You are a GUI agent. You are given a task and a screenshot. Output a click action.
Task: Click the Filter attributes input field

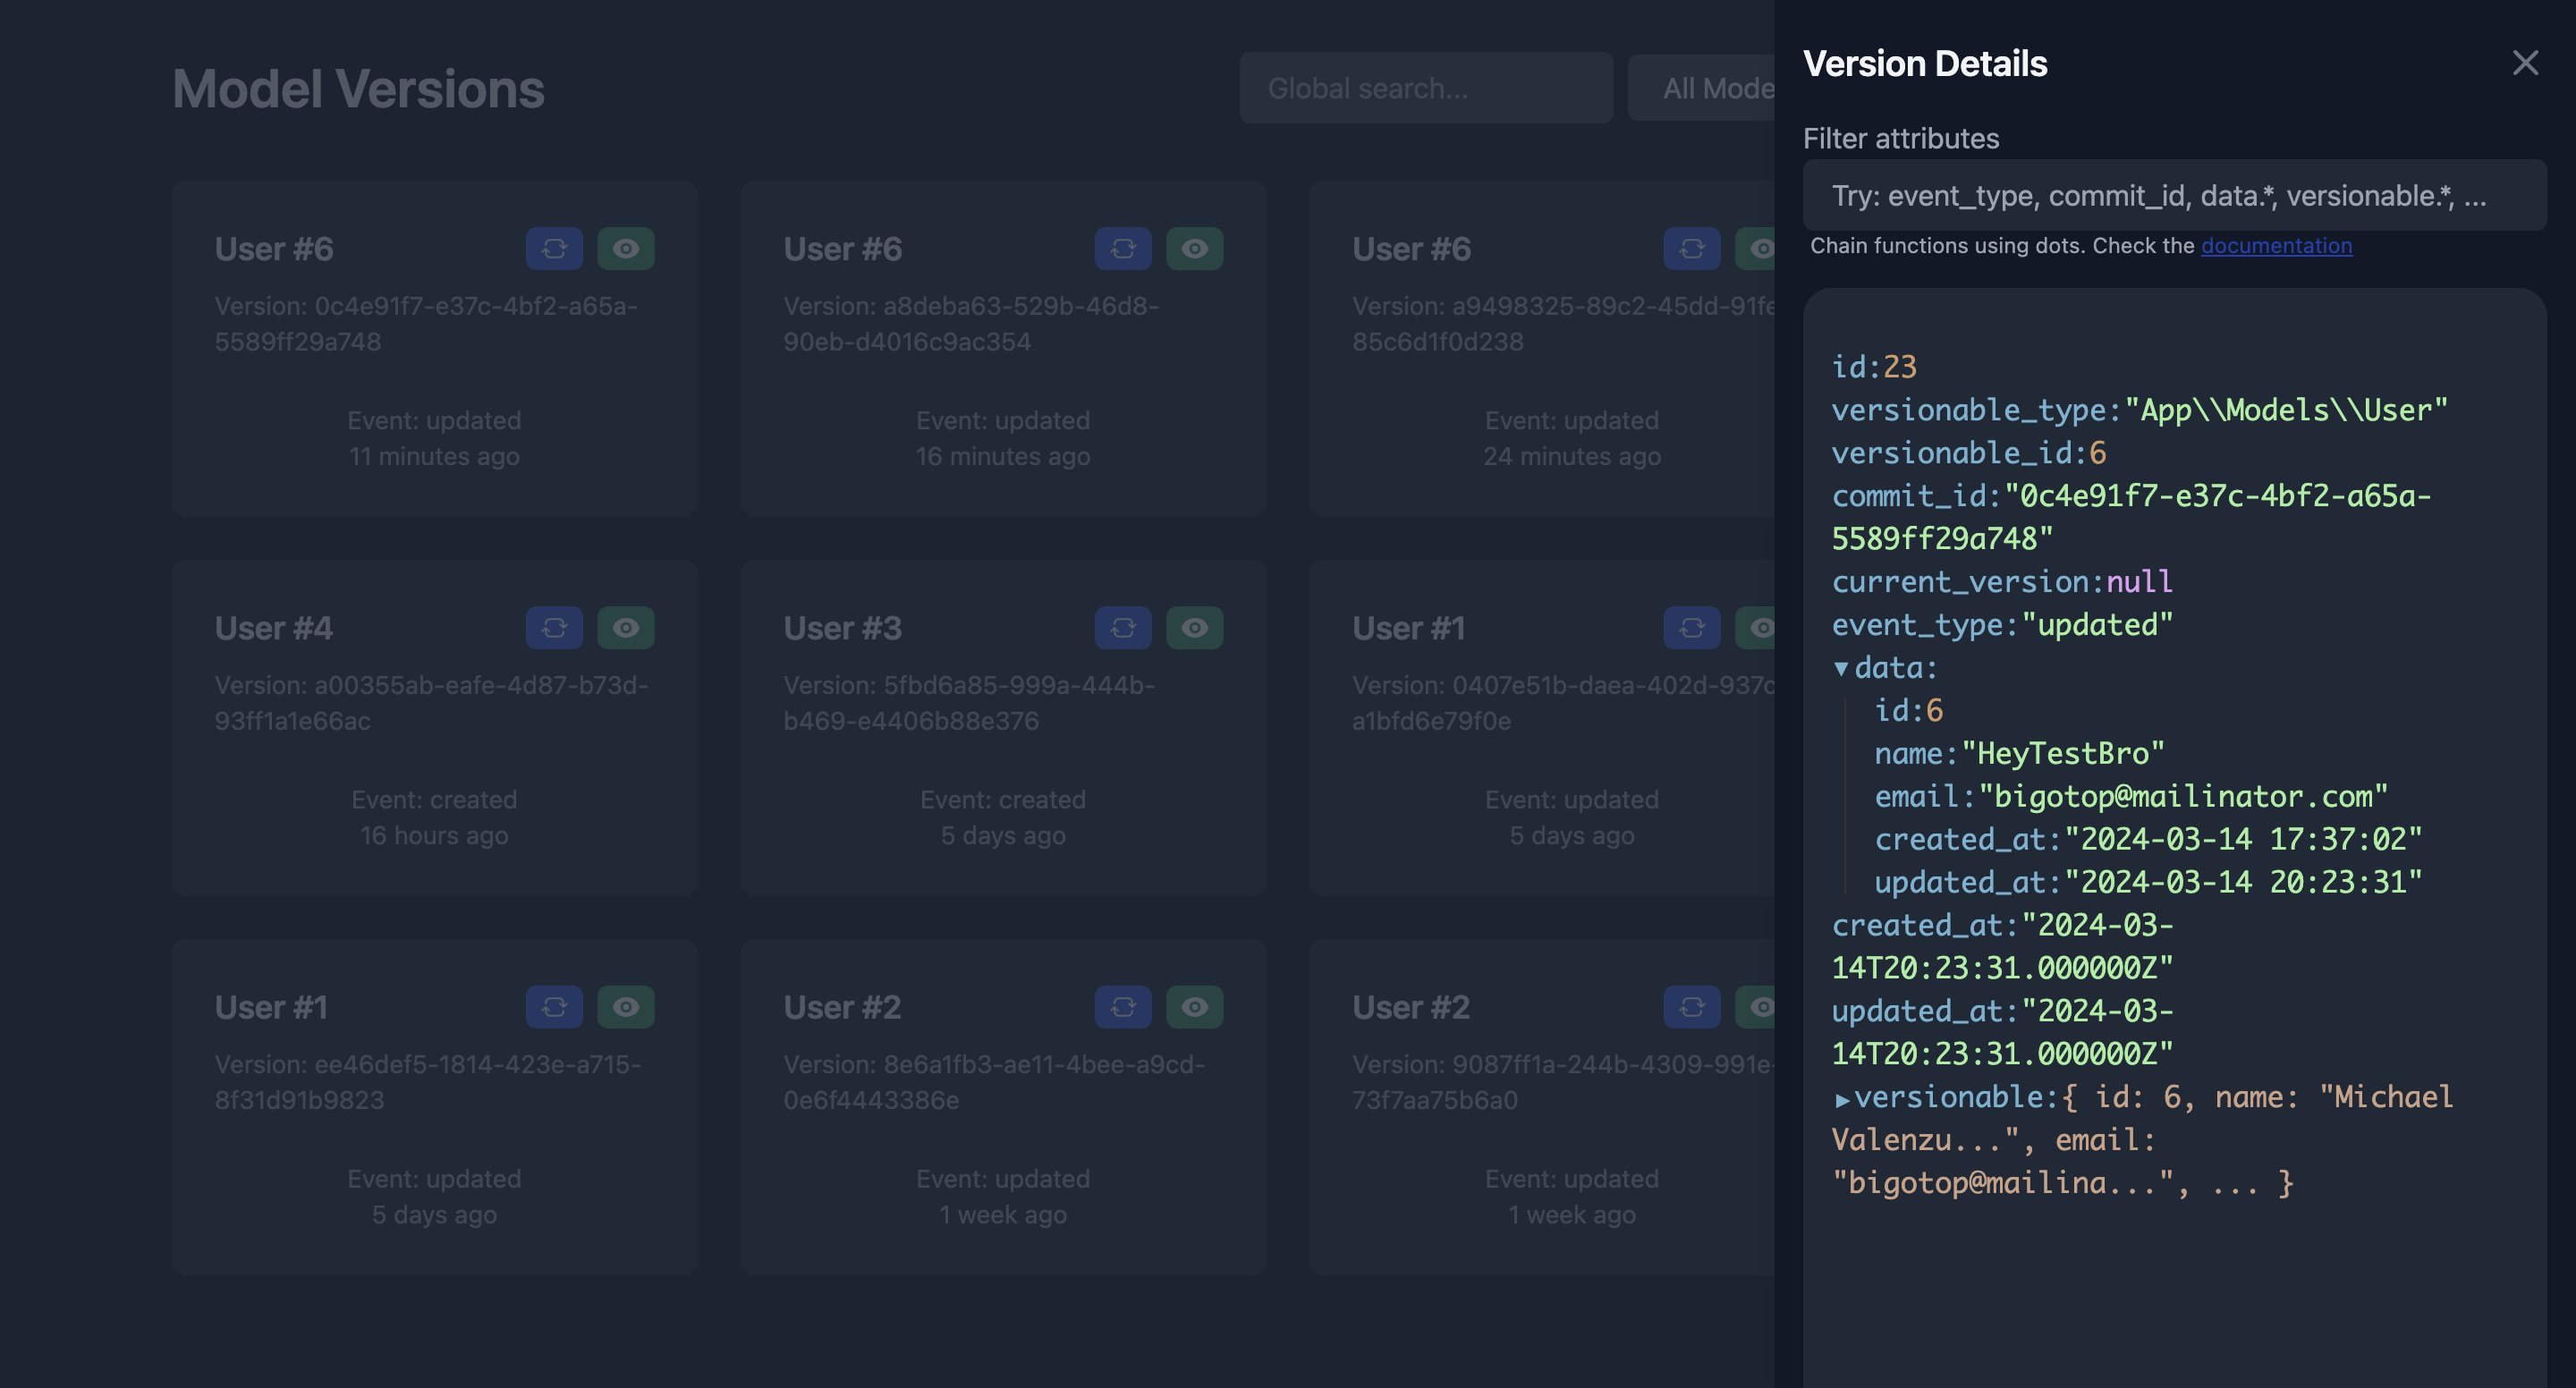(x=2174, y=195)
